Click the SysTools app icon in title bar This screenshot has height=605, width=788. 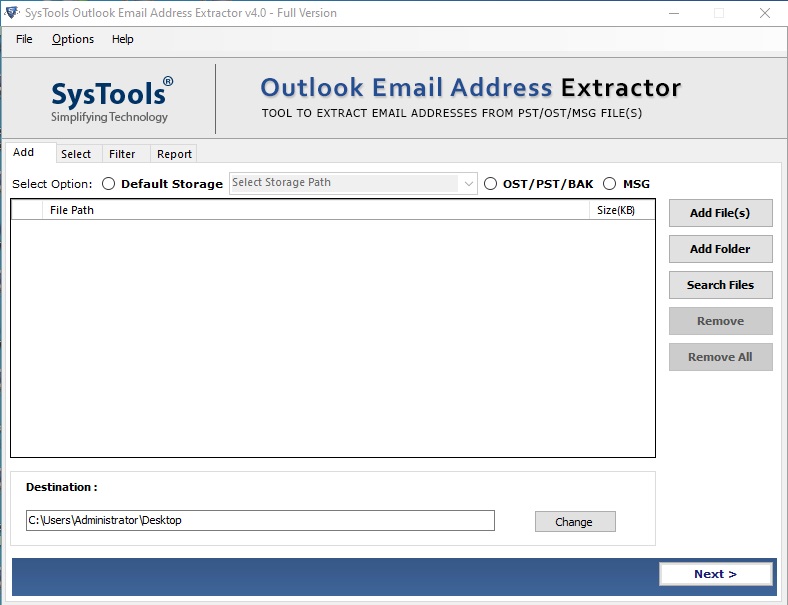click(12, 13)
